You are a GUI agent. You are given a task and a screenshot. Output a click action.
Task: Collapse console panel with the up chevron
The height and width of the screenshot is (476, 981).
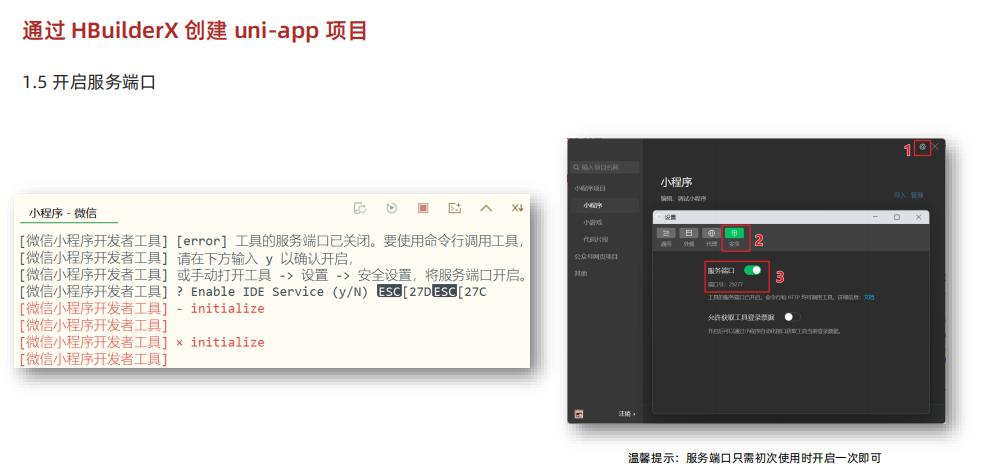486,208
